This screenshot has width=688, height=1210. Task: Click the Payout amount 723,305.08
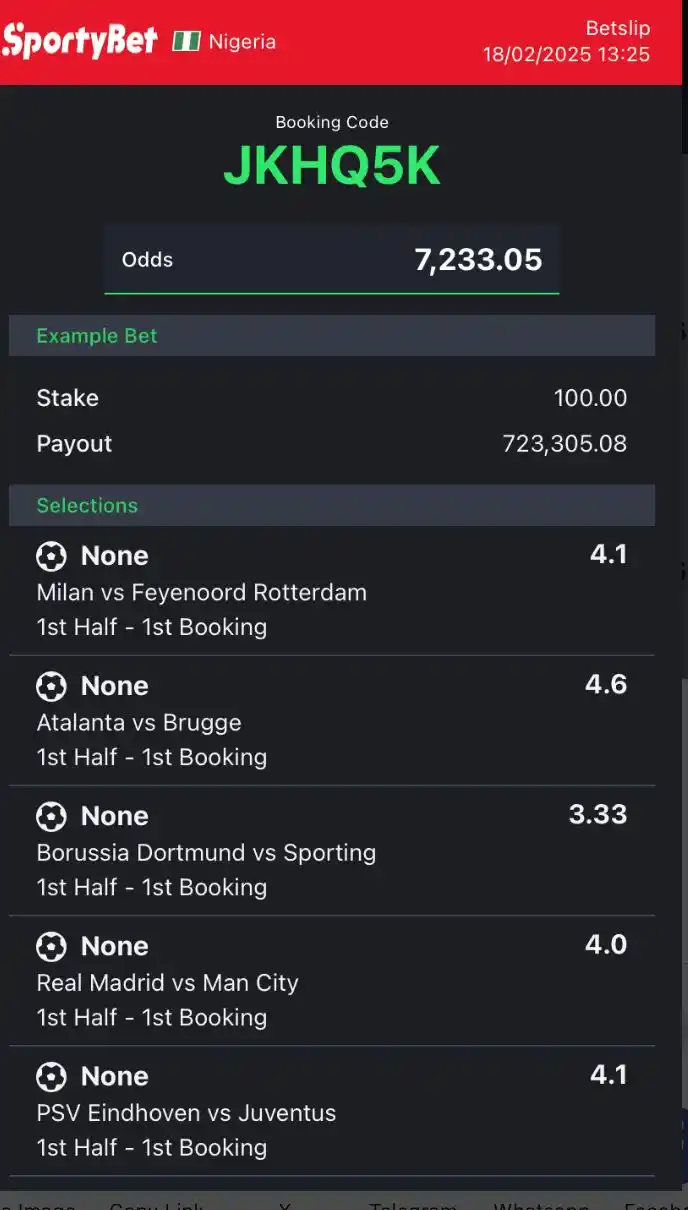[x=565, y=443]
